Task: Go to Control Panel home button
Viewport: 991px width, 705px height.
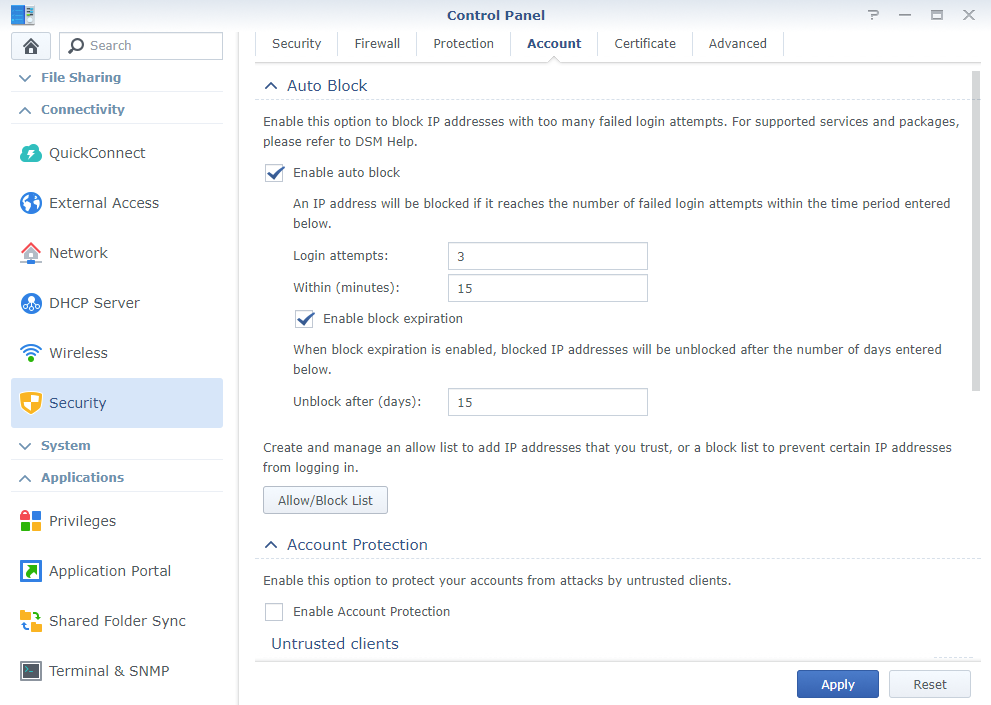Action: click(x=31, y=46)
